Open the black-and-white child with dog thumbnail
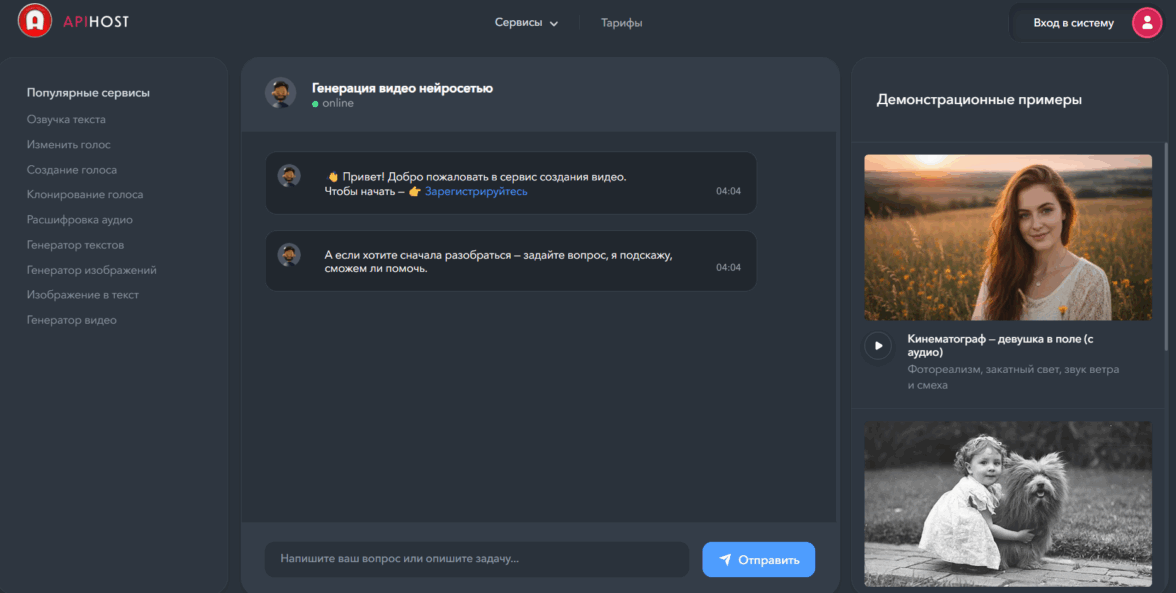 tap(1007, 503)
